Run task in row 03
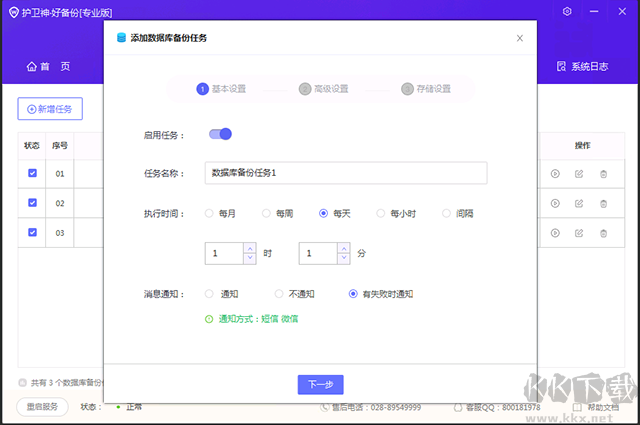The height and width of the screenshot is (425, 640). (555, 233)
